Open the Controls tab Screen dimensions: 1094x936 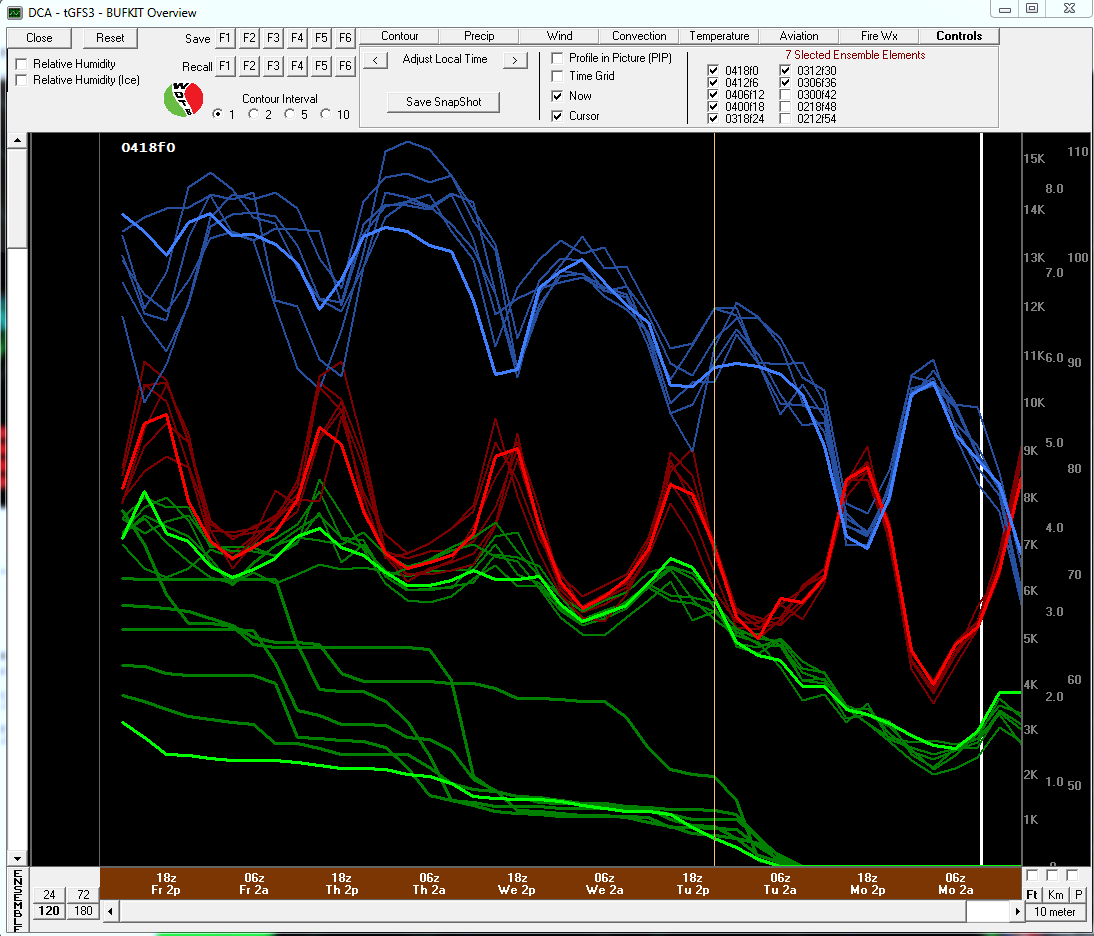(959, 36)
